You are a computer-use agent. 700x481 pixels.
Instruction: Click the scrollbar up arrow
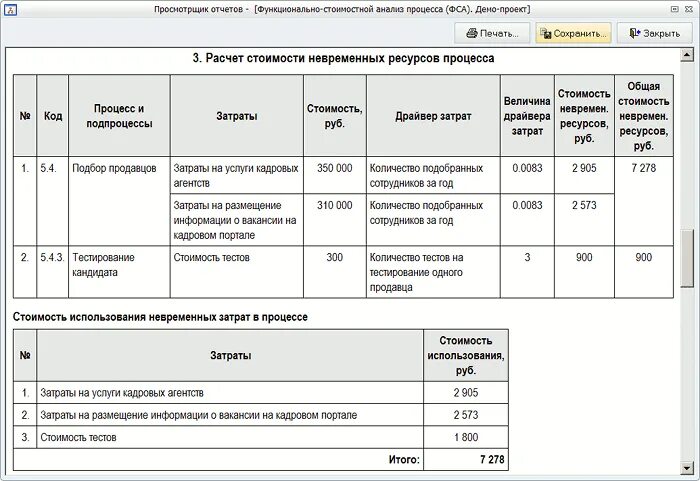(x=687, y=55)
